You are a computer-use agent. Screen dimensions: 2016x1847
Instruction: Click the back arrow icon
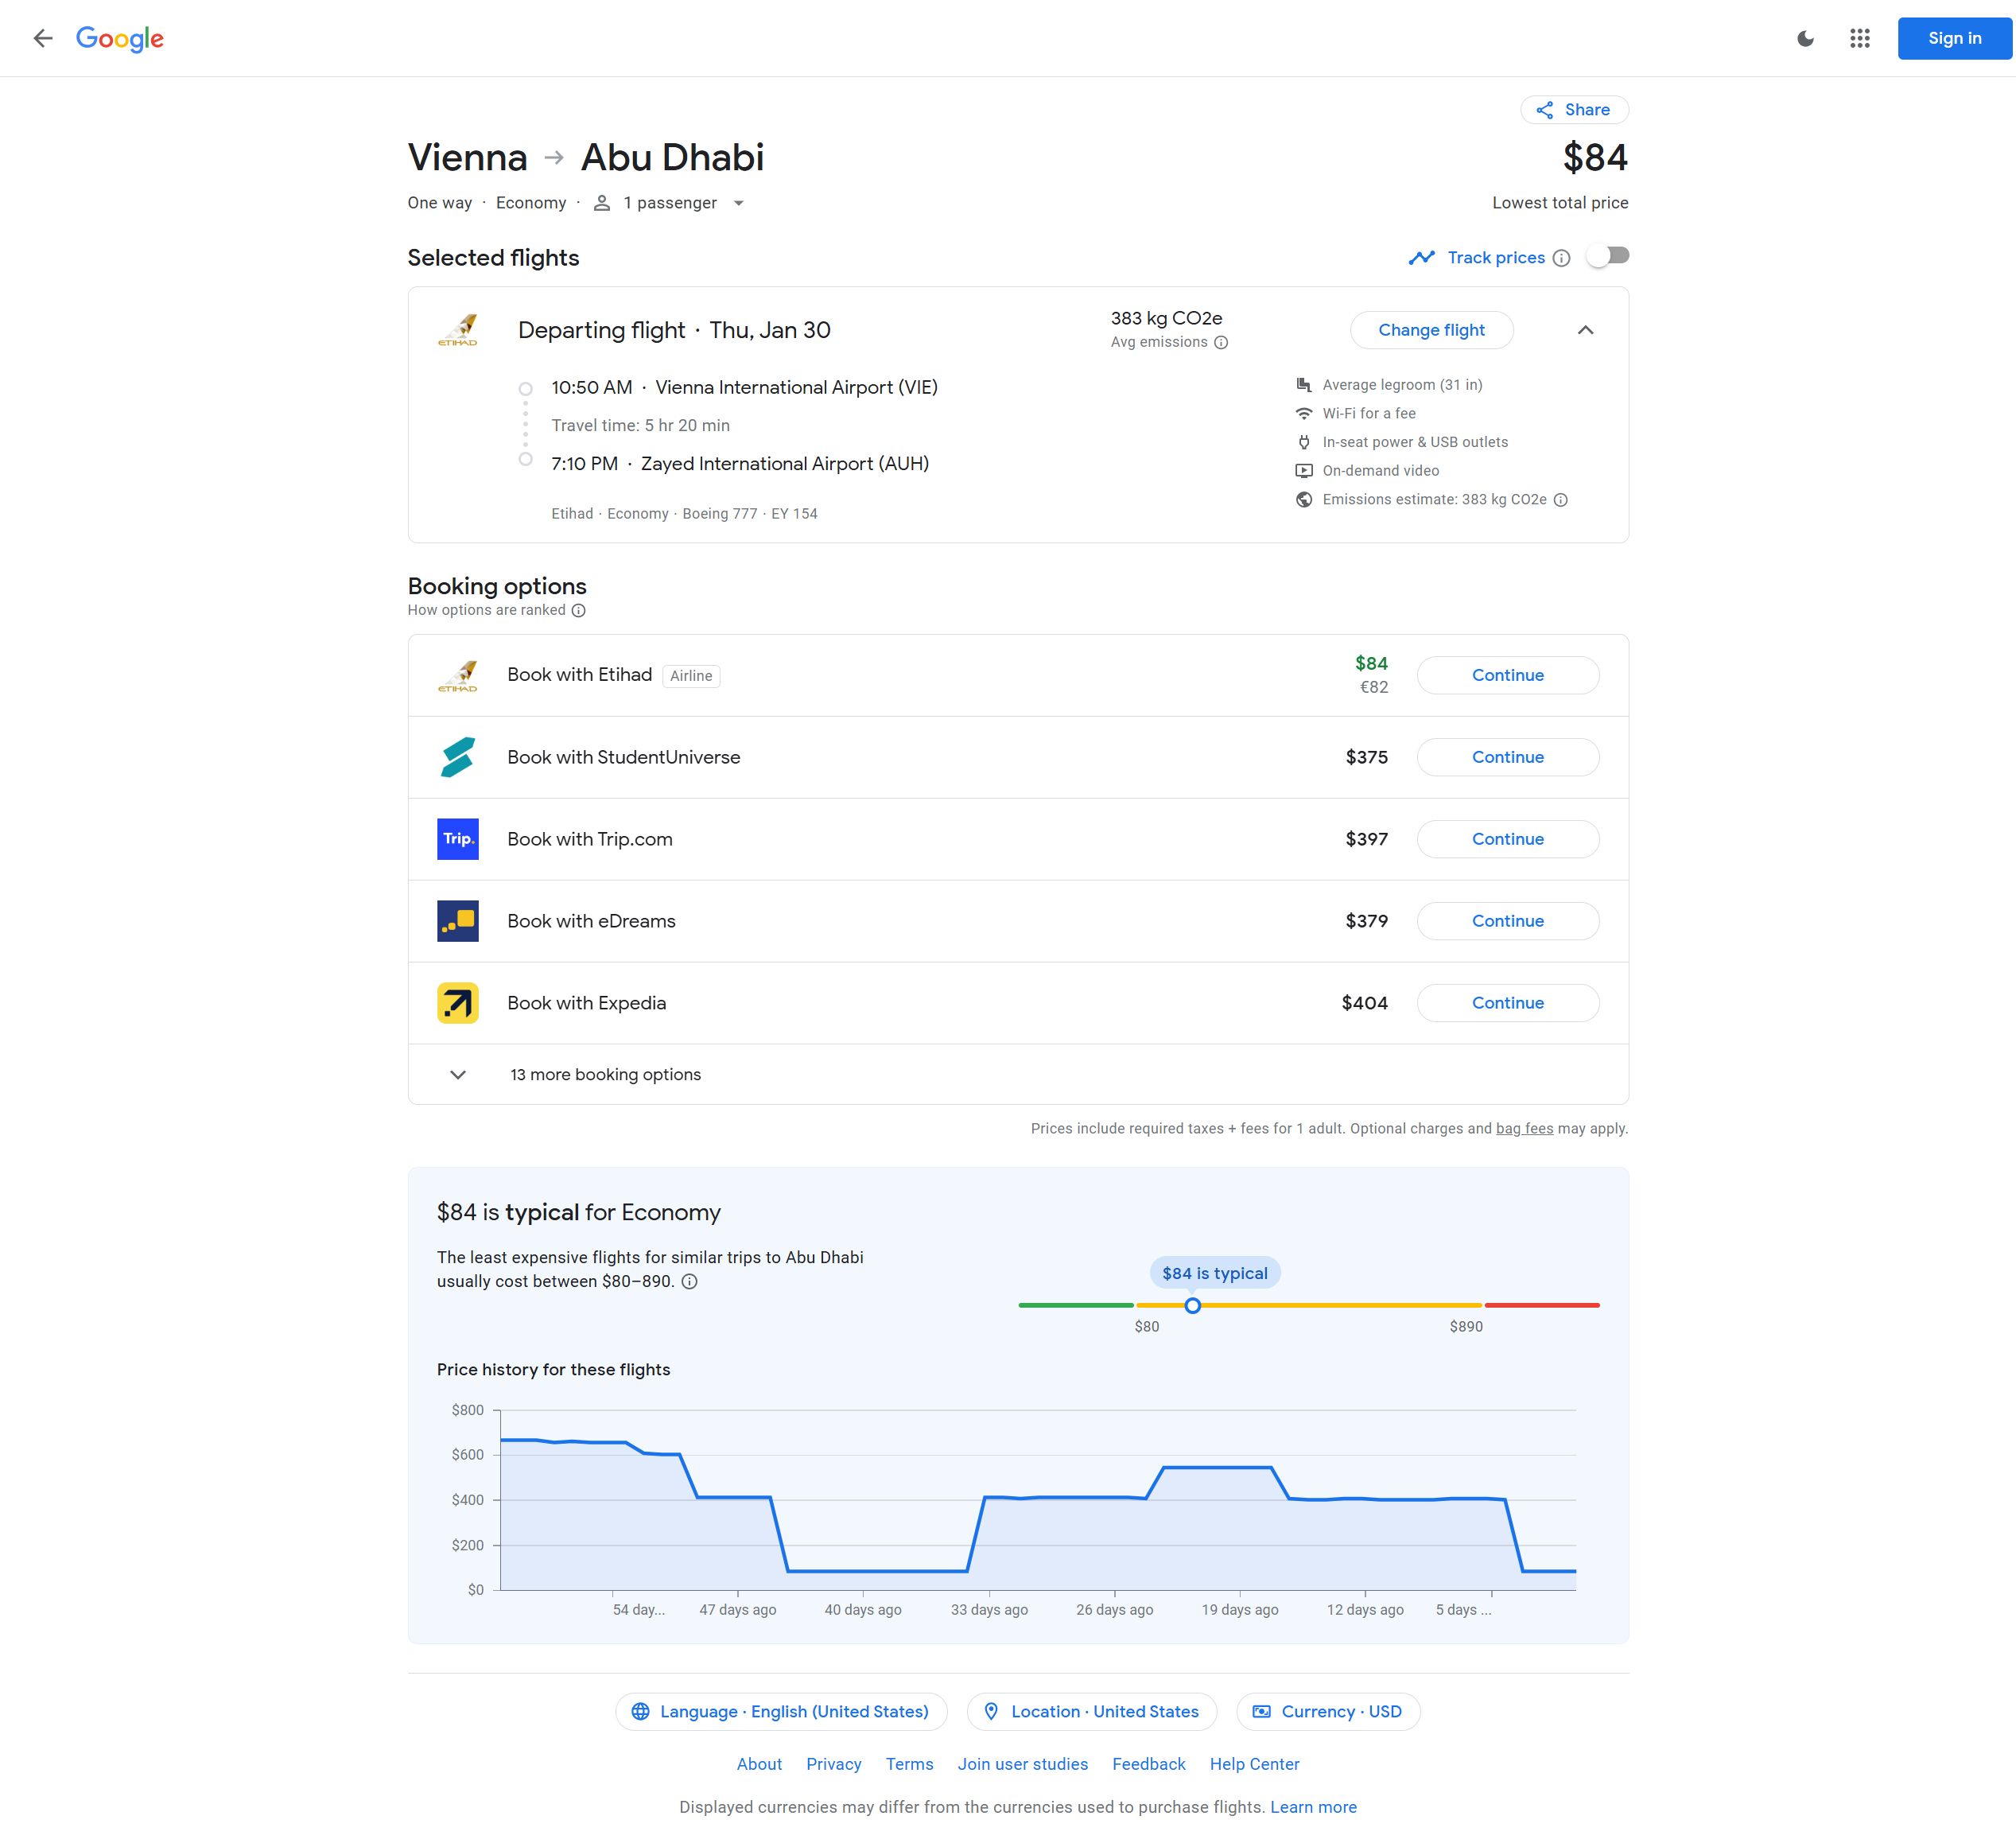click(42, 38)
